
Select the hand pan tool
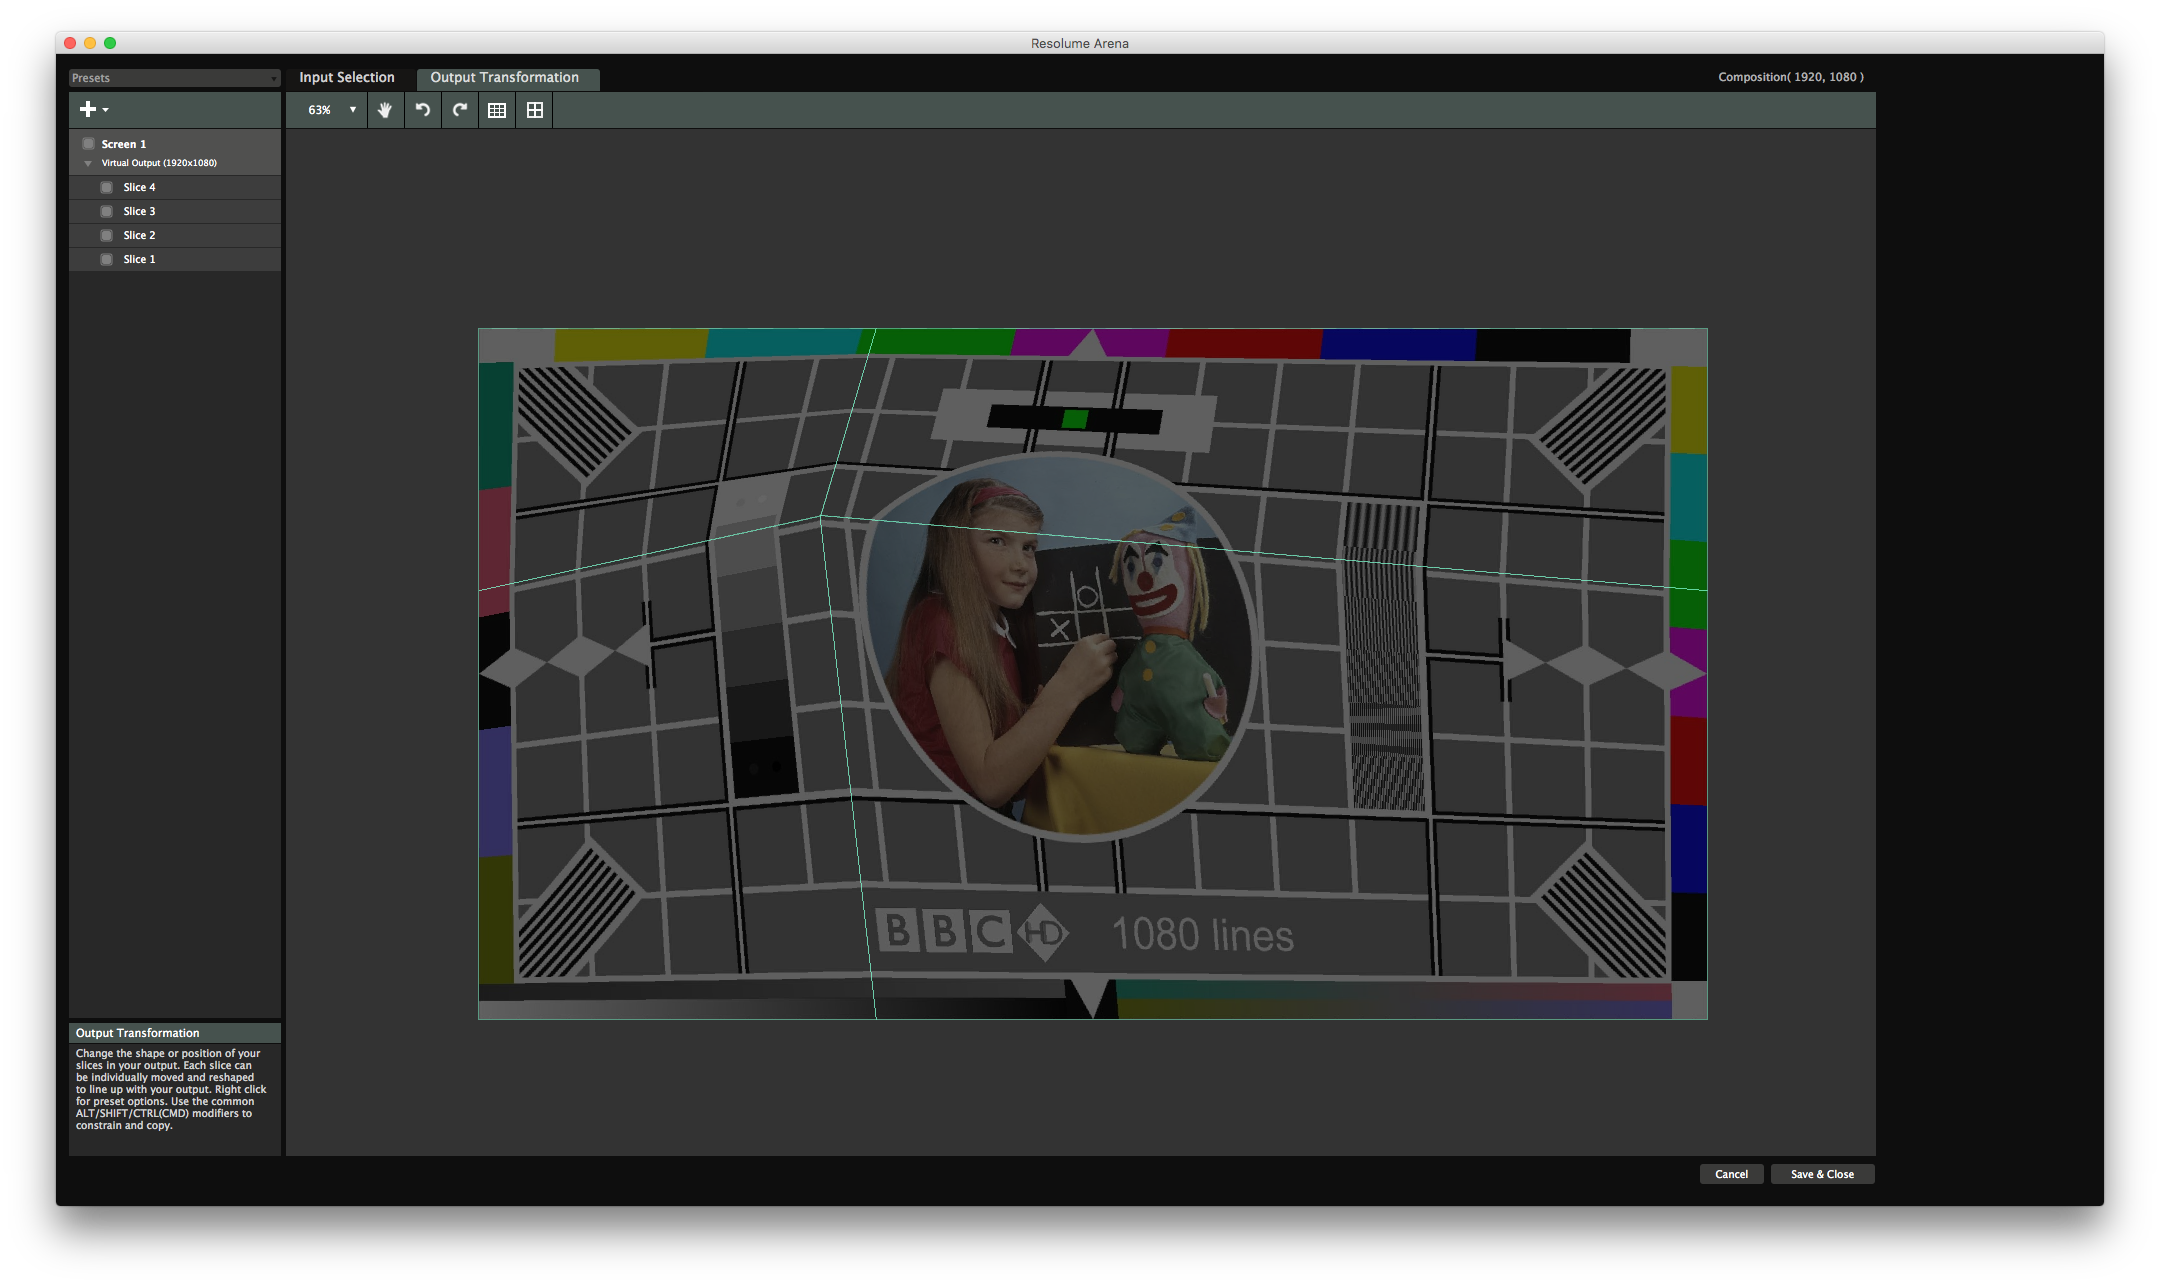point(385,110)
